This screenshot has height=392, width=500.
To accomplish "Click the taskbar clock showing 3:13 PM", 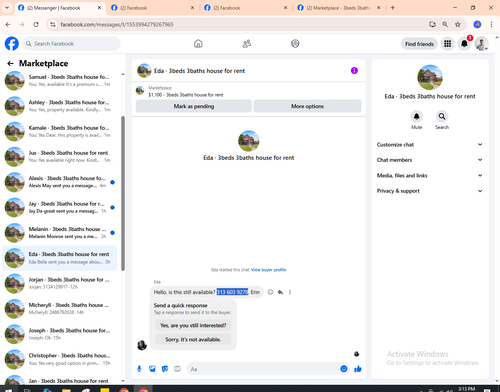I will 466,389.
